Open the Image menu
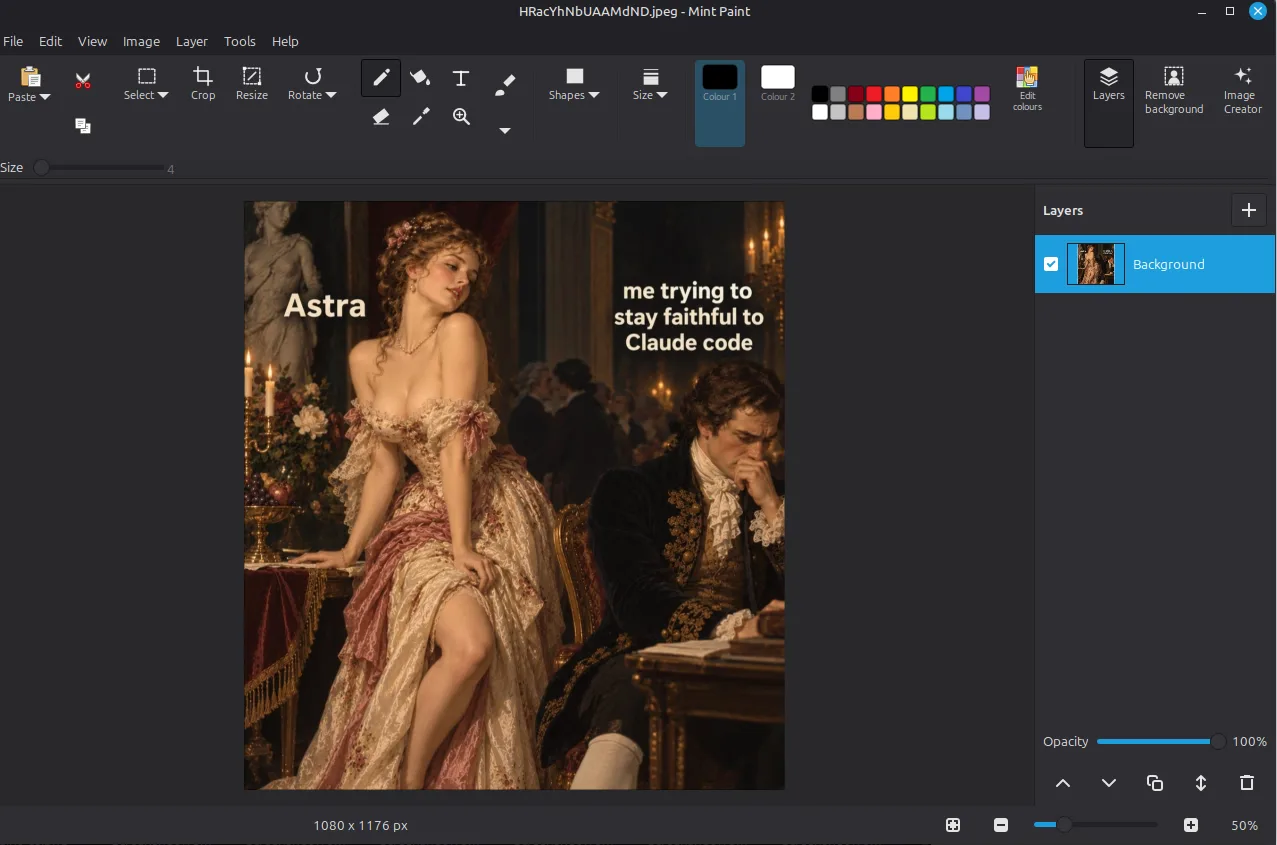1277x845 pixels. (x=141, y=41)
